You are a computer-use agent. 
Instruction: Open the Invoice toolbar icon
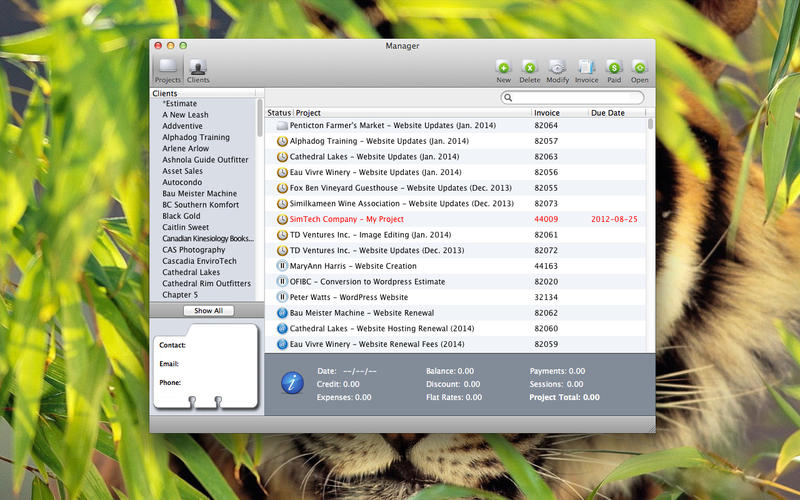coord(586,67)
